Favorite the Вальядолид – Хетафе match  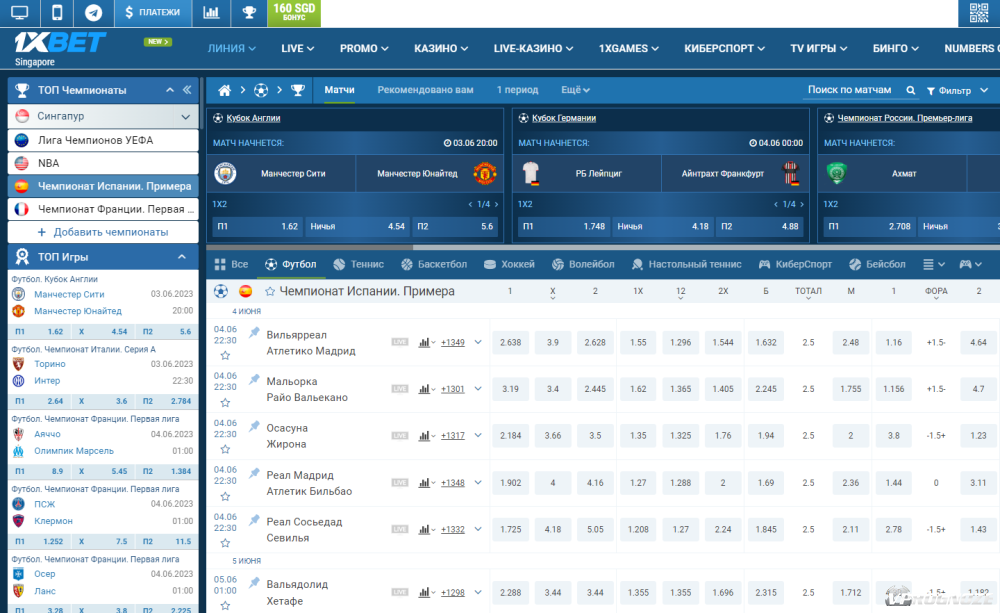click(225, 605)
